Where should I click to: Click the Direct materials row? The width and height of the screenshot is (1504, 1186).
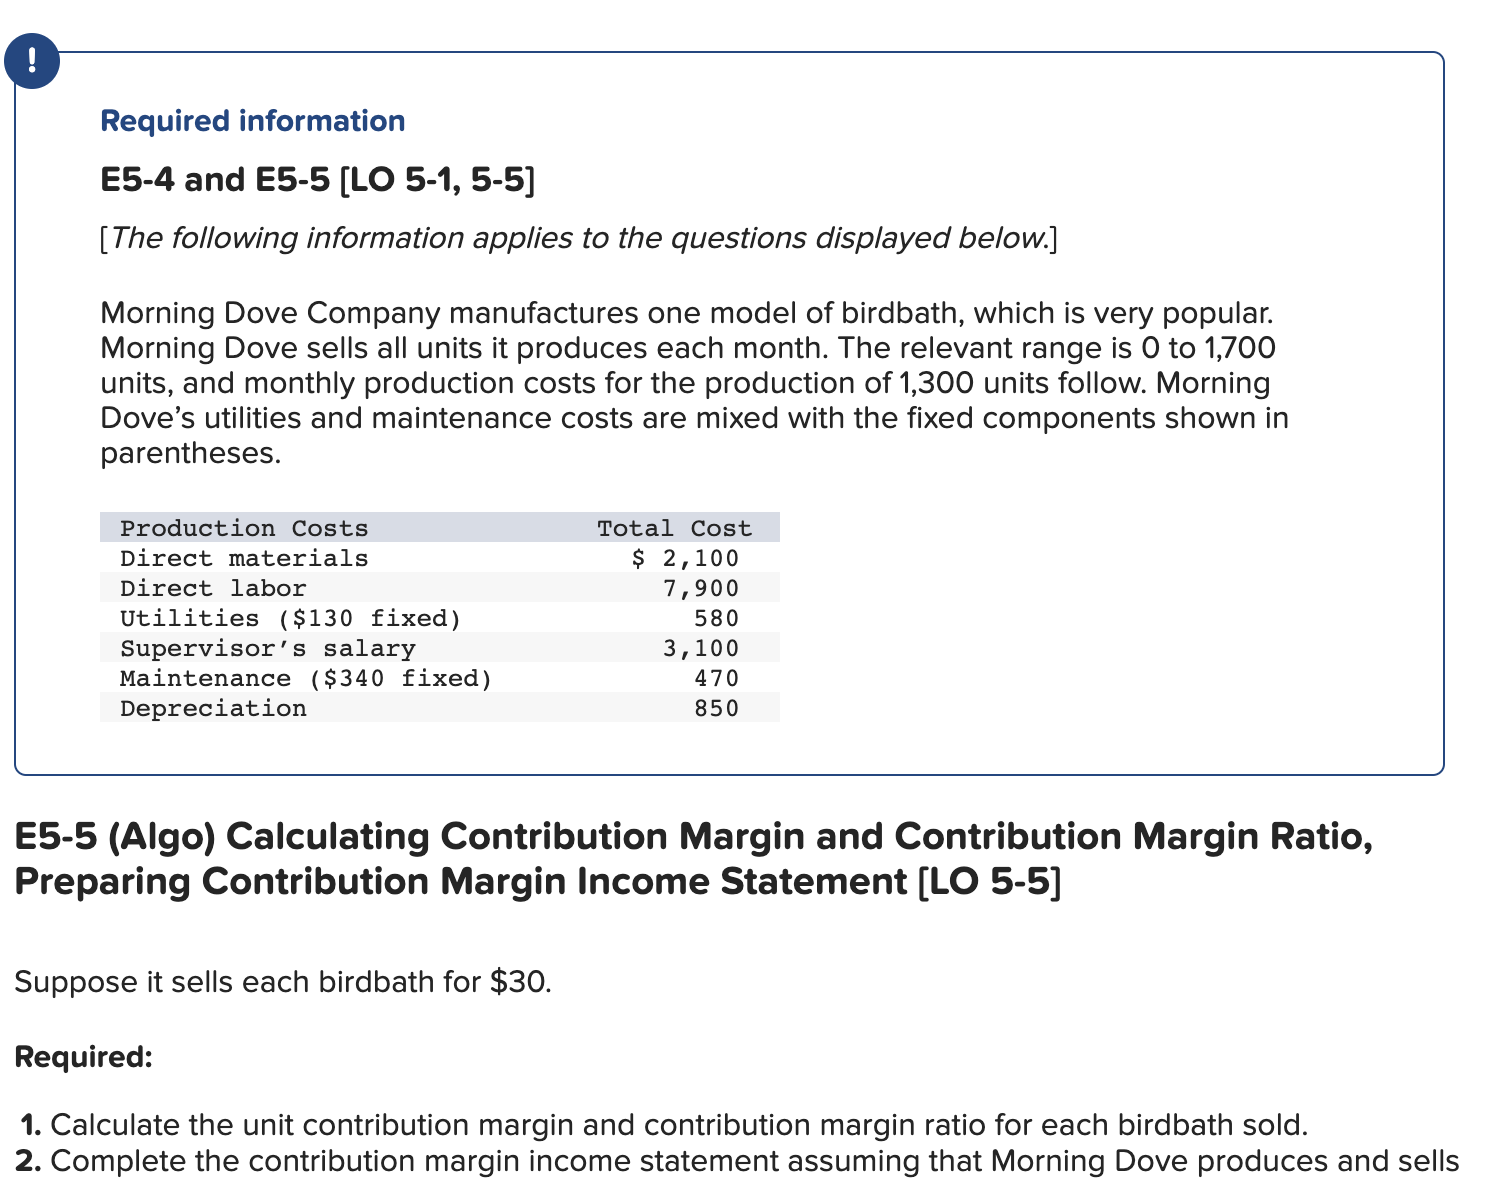pyautogui.click(x=245, y=558)
